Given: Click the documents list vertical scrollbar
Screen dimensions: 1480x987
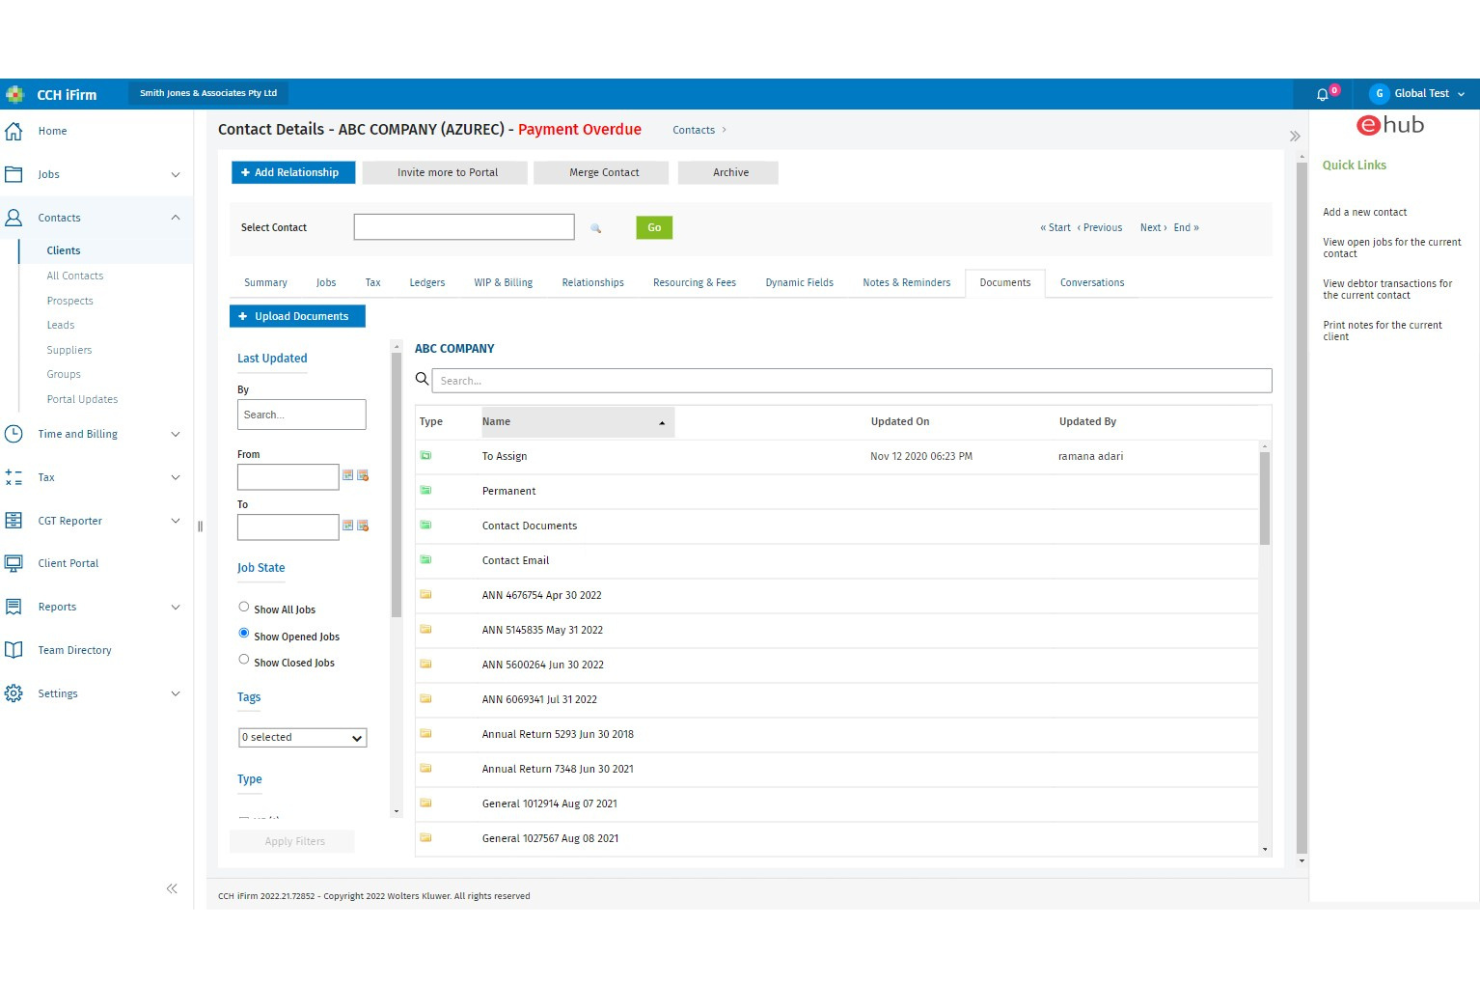Looking at the screenshot, I should click(1265, 498).
